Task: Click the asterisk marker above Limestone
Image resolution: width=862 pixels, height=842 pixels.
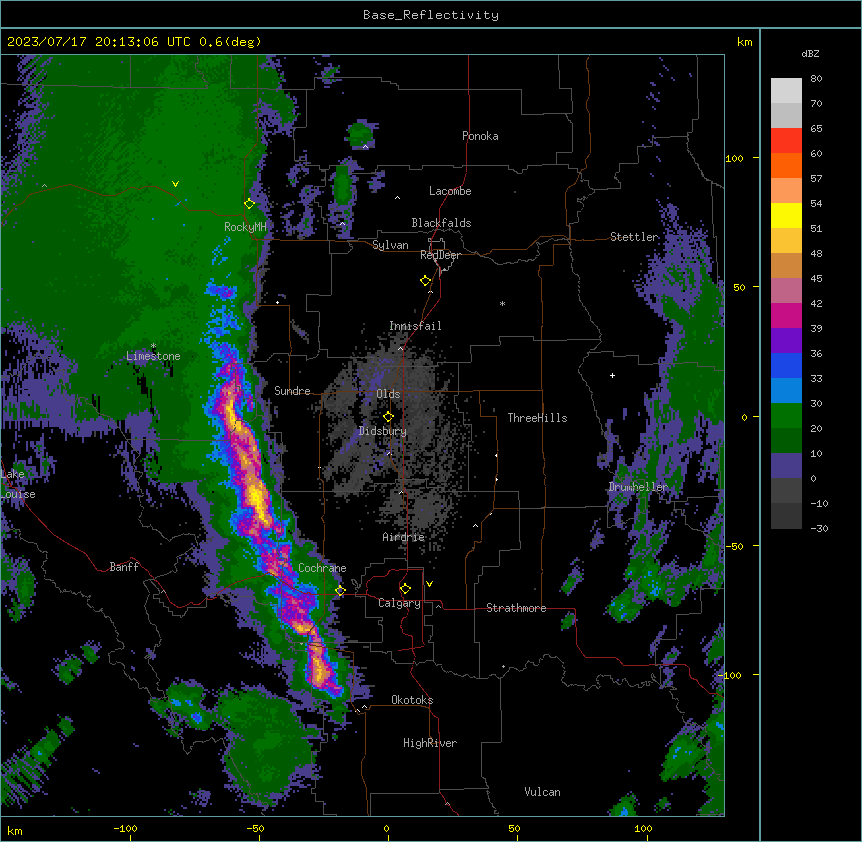Action: click(153, 346)
